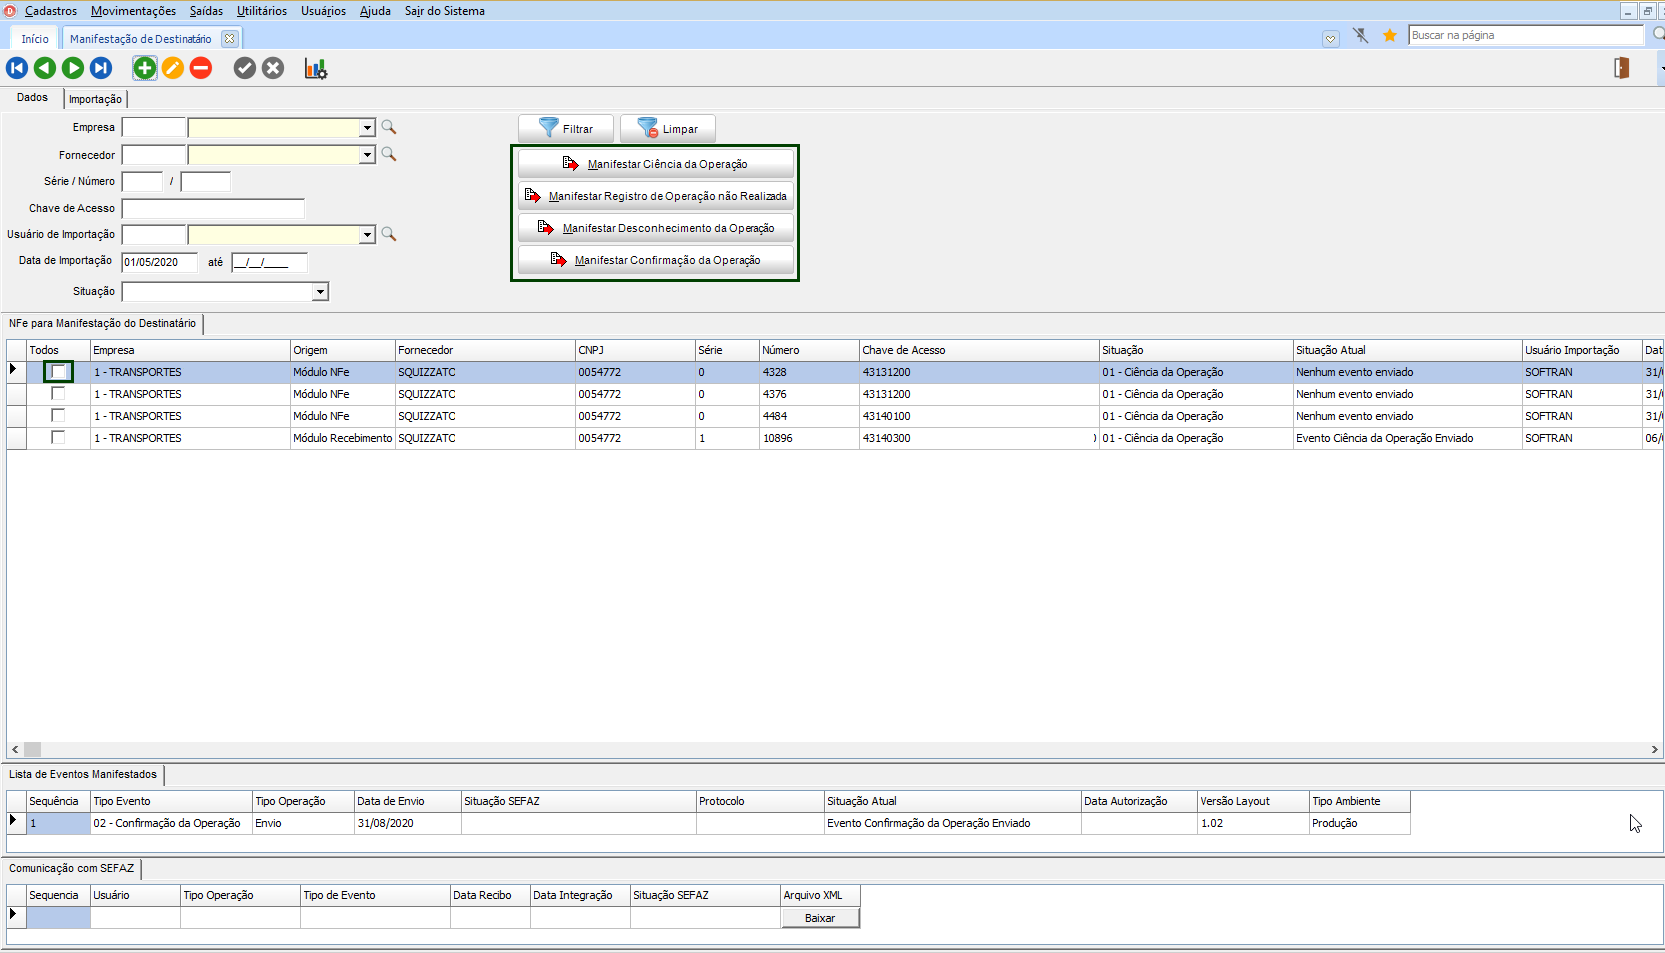Tick the checkbox for row number 10896
This screenshot has width=1665, height=953.
click(58, 438)
